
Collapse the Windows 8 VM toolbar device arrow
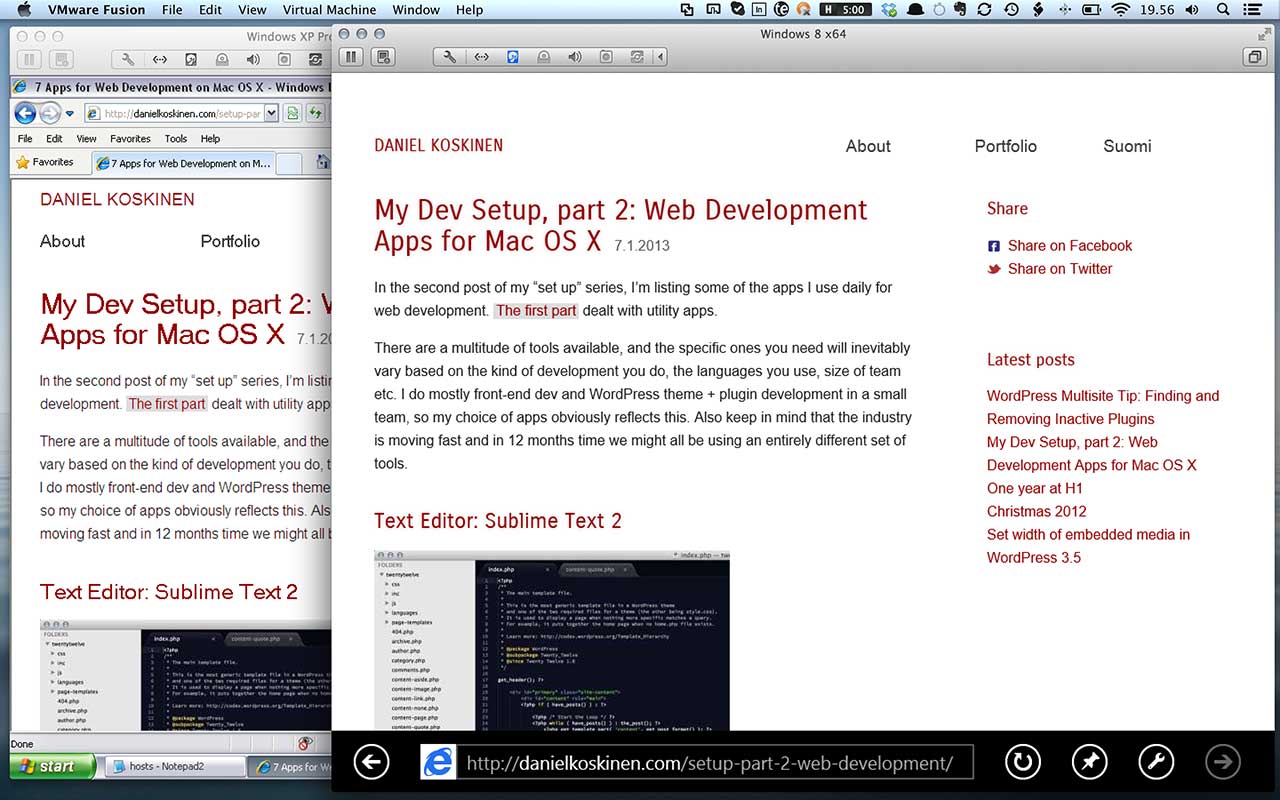pos(660,57)
